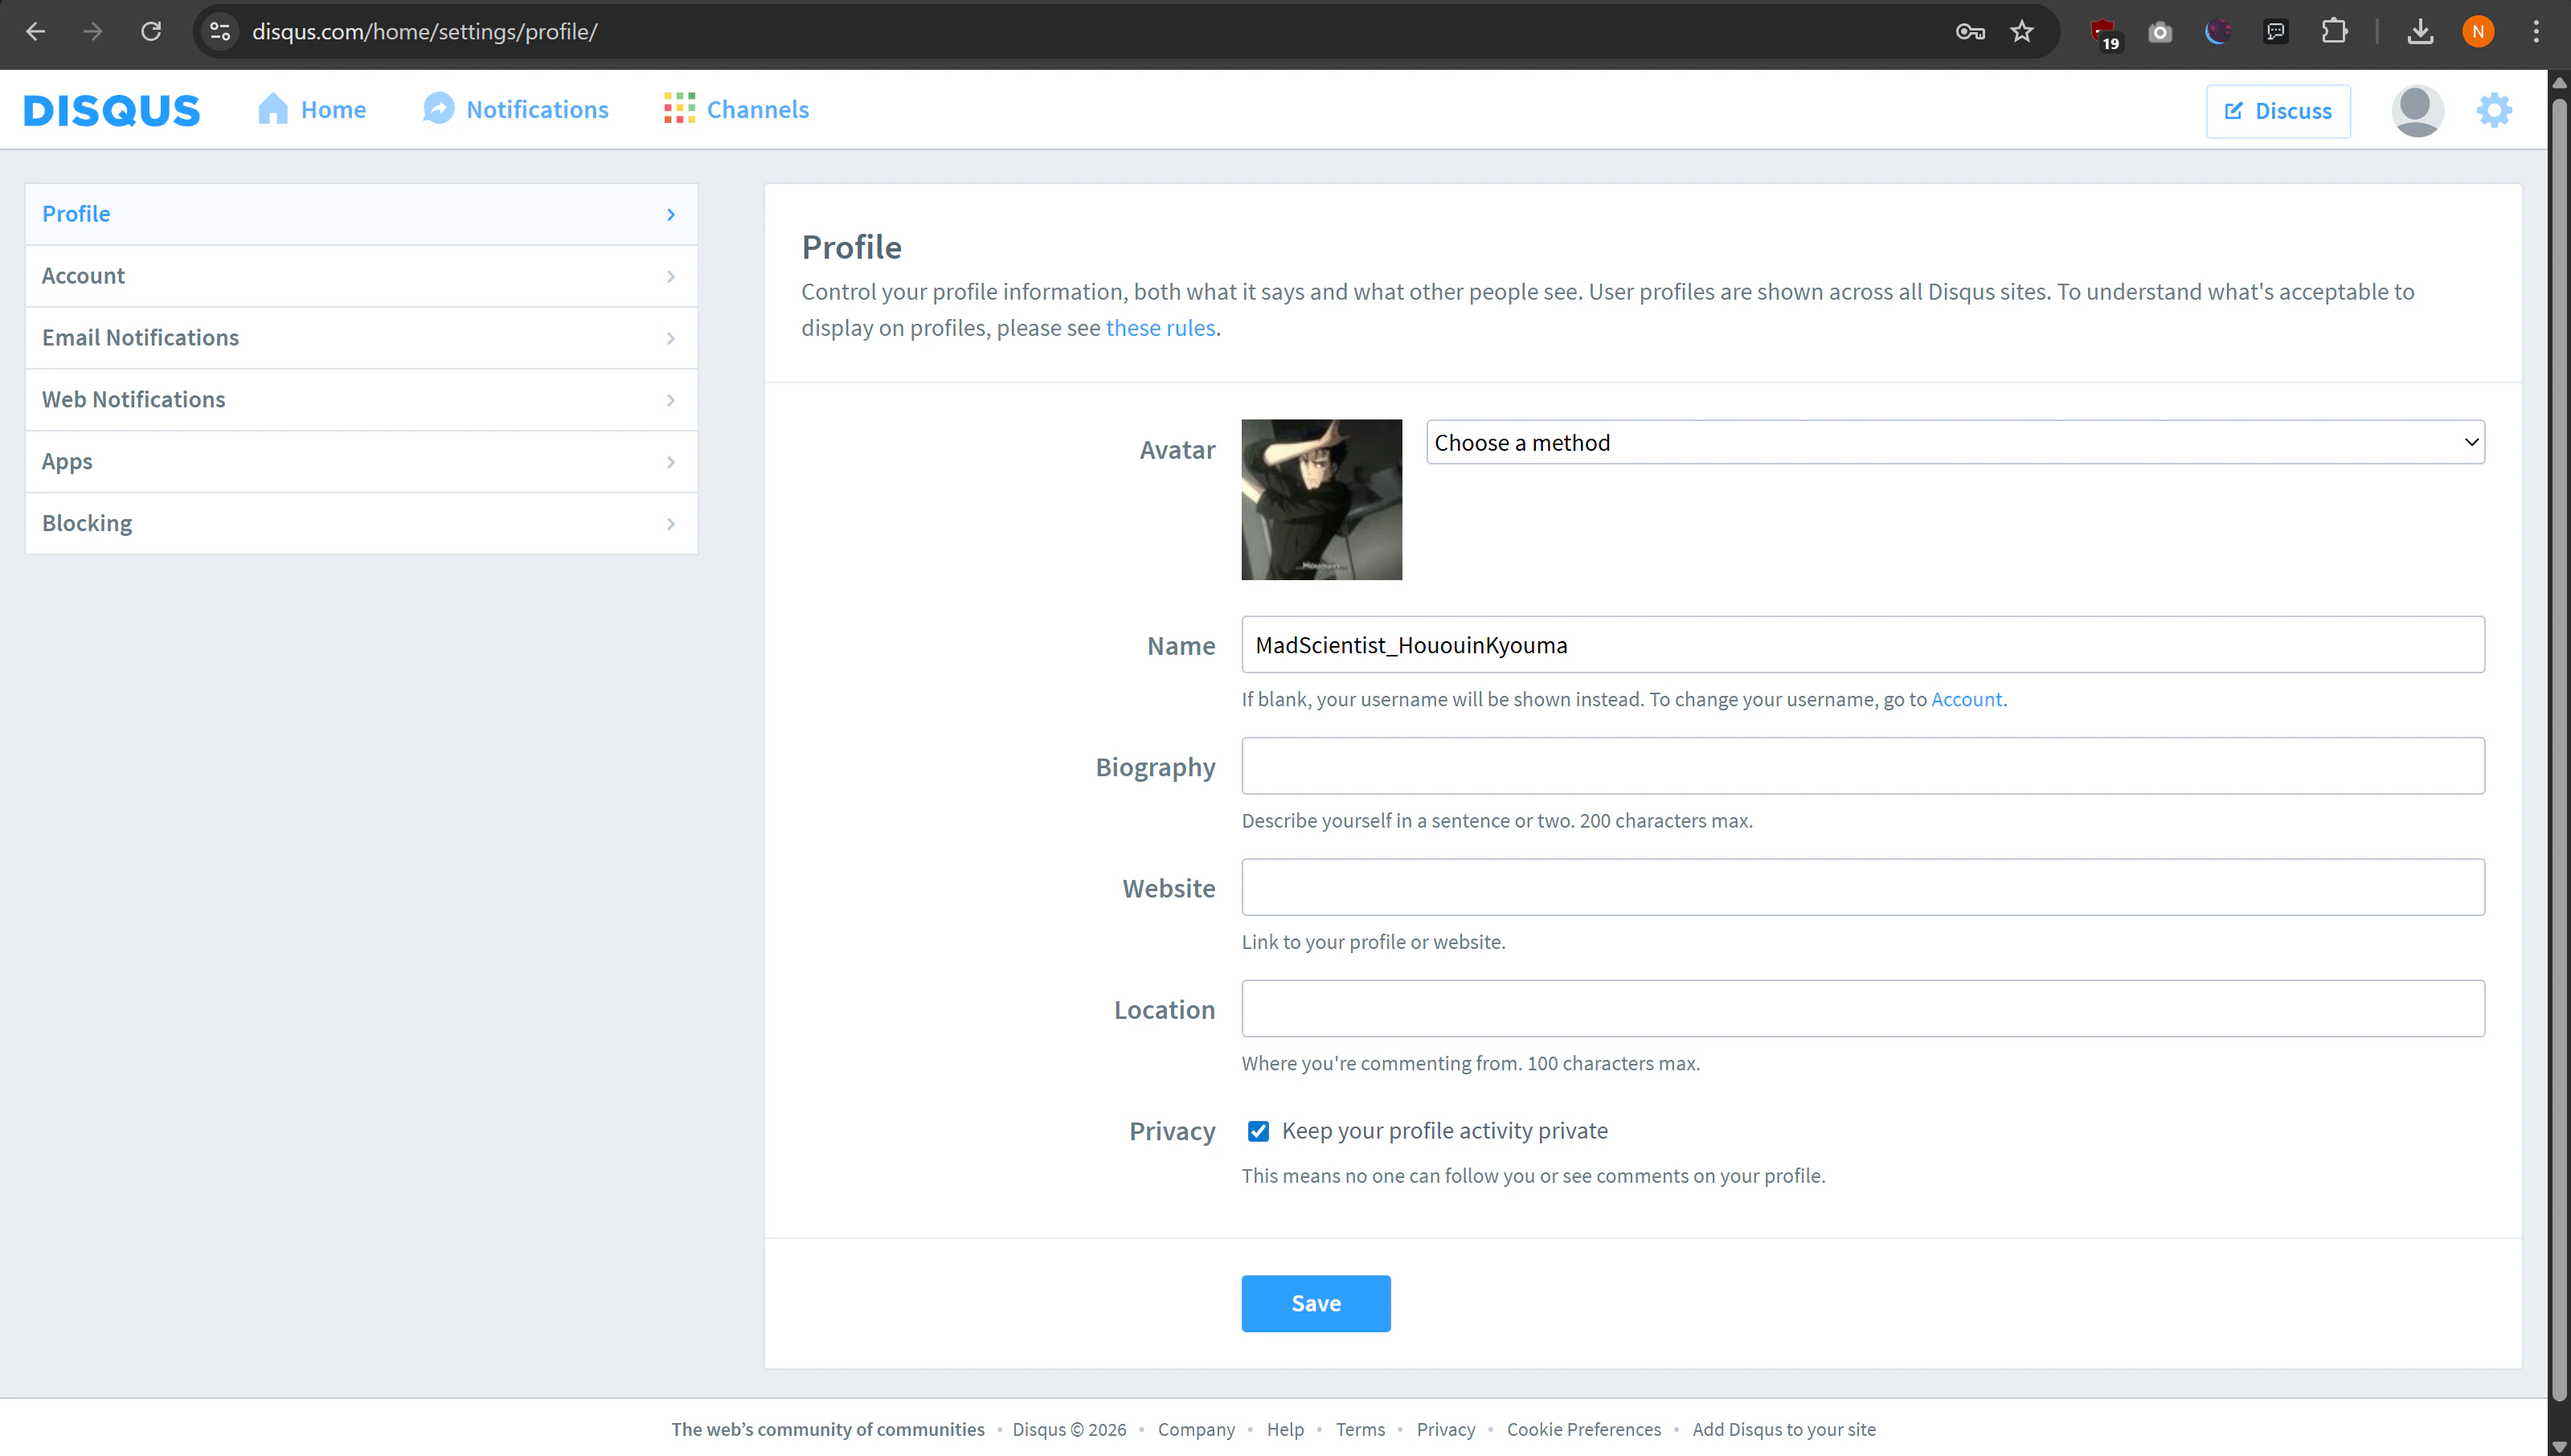
Task: Open the these rules link
Action: pos(1160,328)
